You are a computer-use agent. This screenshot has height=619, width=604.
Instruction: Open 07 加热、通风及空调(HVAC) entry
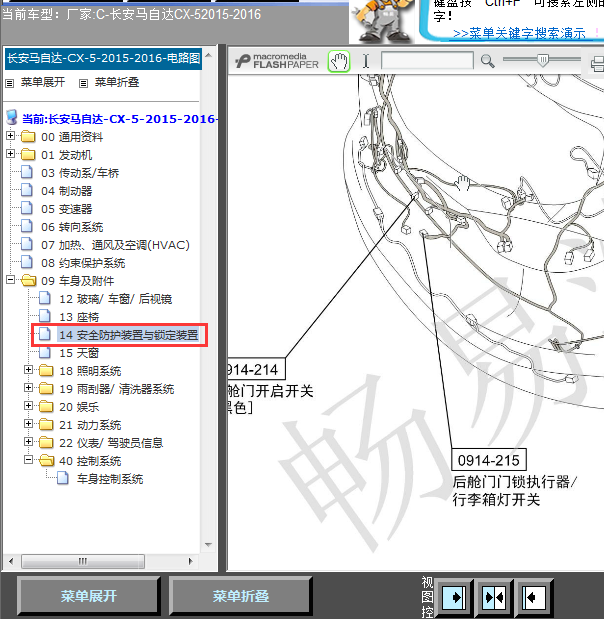(115, 245)
